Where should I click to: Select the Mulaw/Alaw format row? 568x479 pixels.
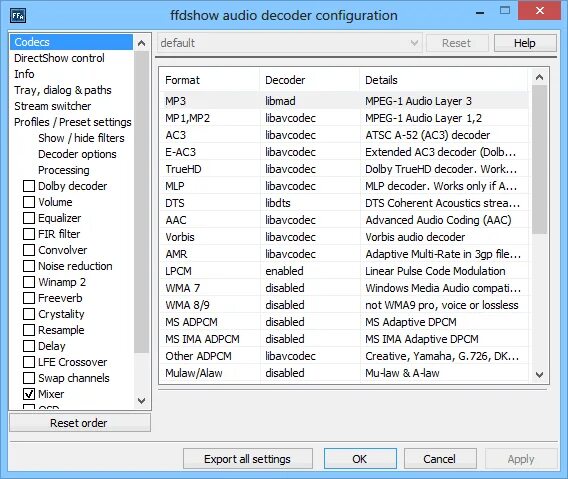344,373
